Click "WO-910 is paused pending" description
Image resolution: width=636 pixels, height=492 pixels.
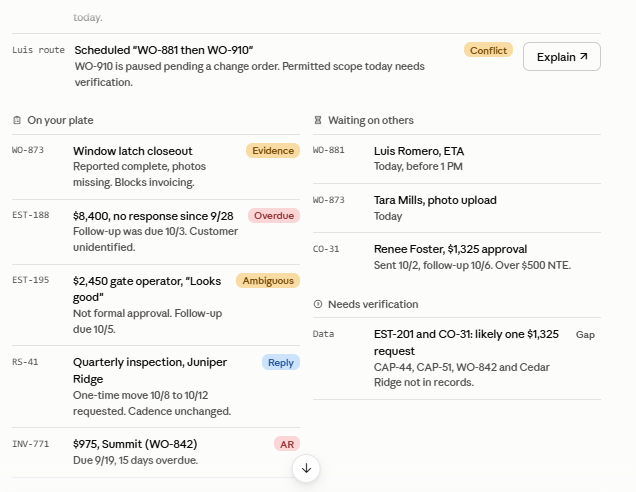[249, 74]
